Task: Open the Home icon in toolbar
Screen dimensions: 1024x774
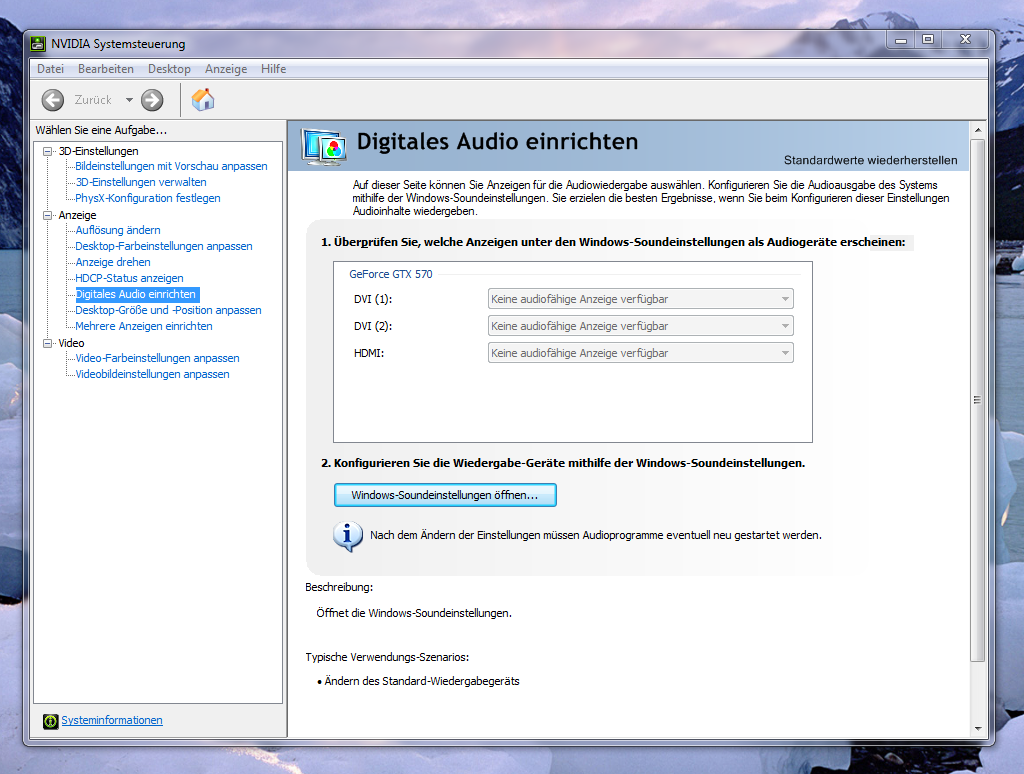Action: pos(203,99)
